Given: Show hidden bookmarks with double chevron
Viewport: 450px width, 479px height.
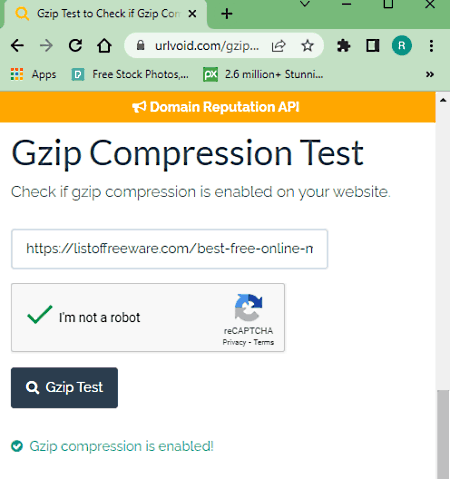Looking at the screenshot, I should 430,74.
